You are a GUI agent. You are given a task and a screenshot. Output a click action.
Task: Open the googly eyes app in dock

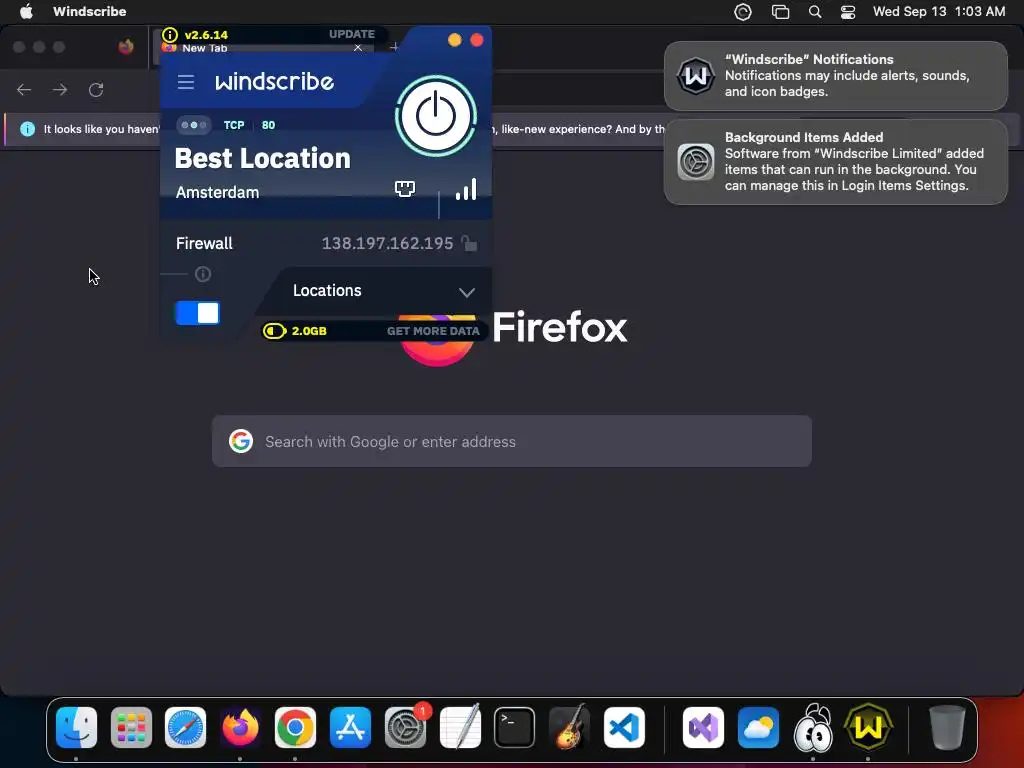812,727
